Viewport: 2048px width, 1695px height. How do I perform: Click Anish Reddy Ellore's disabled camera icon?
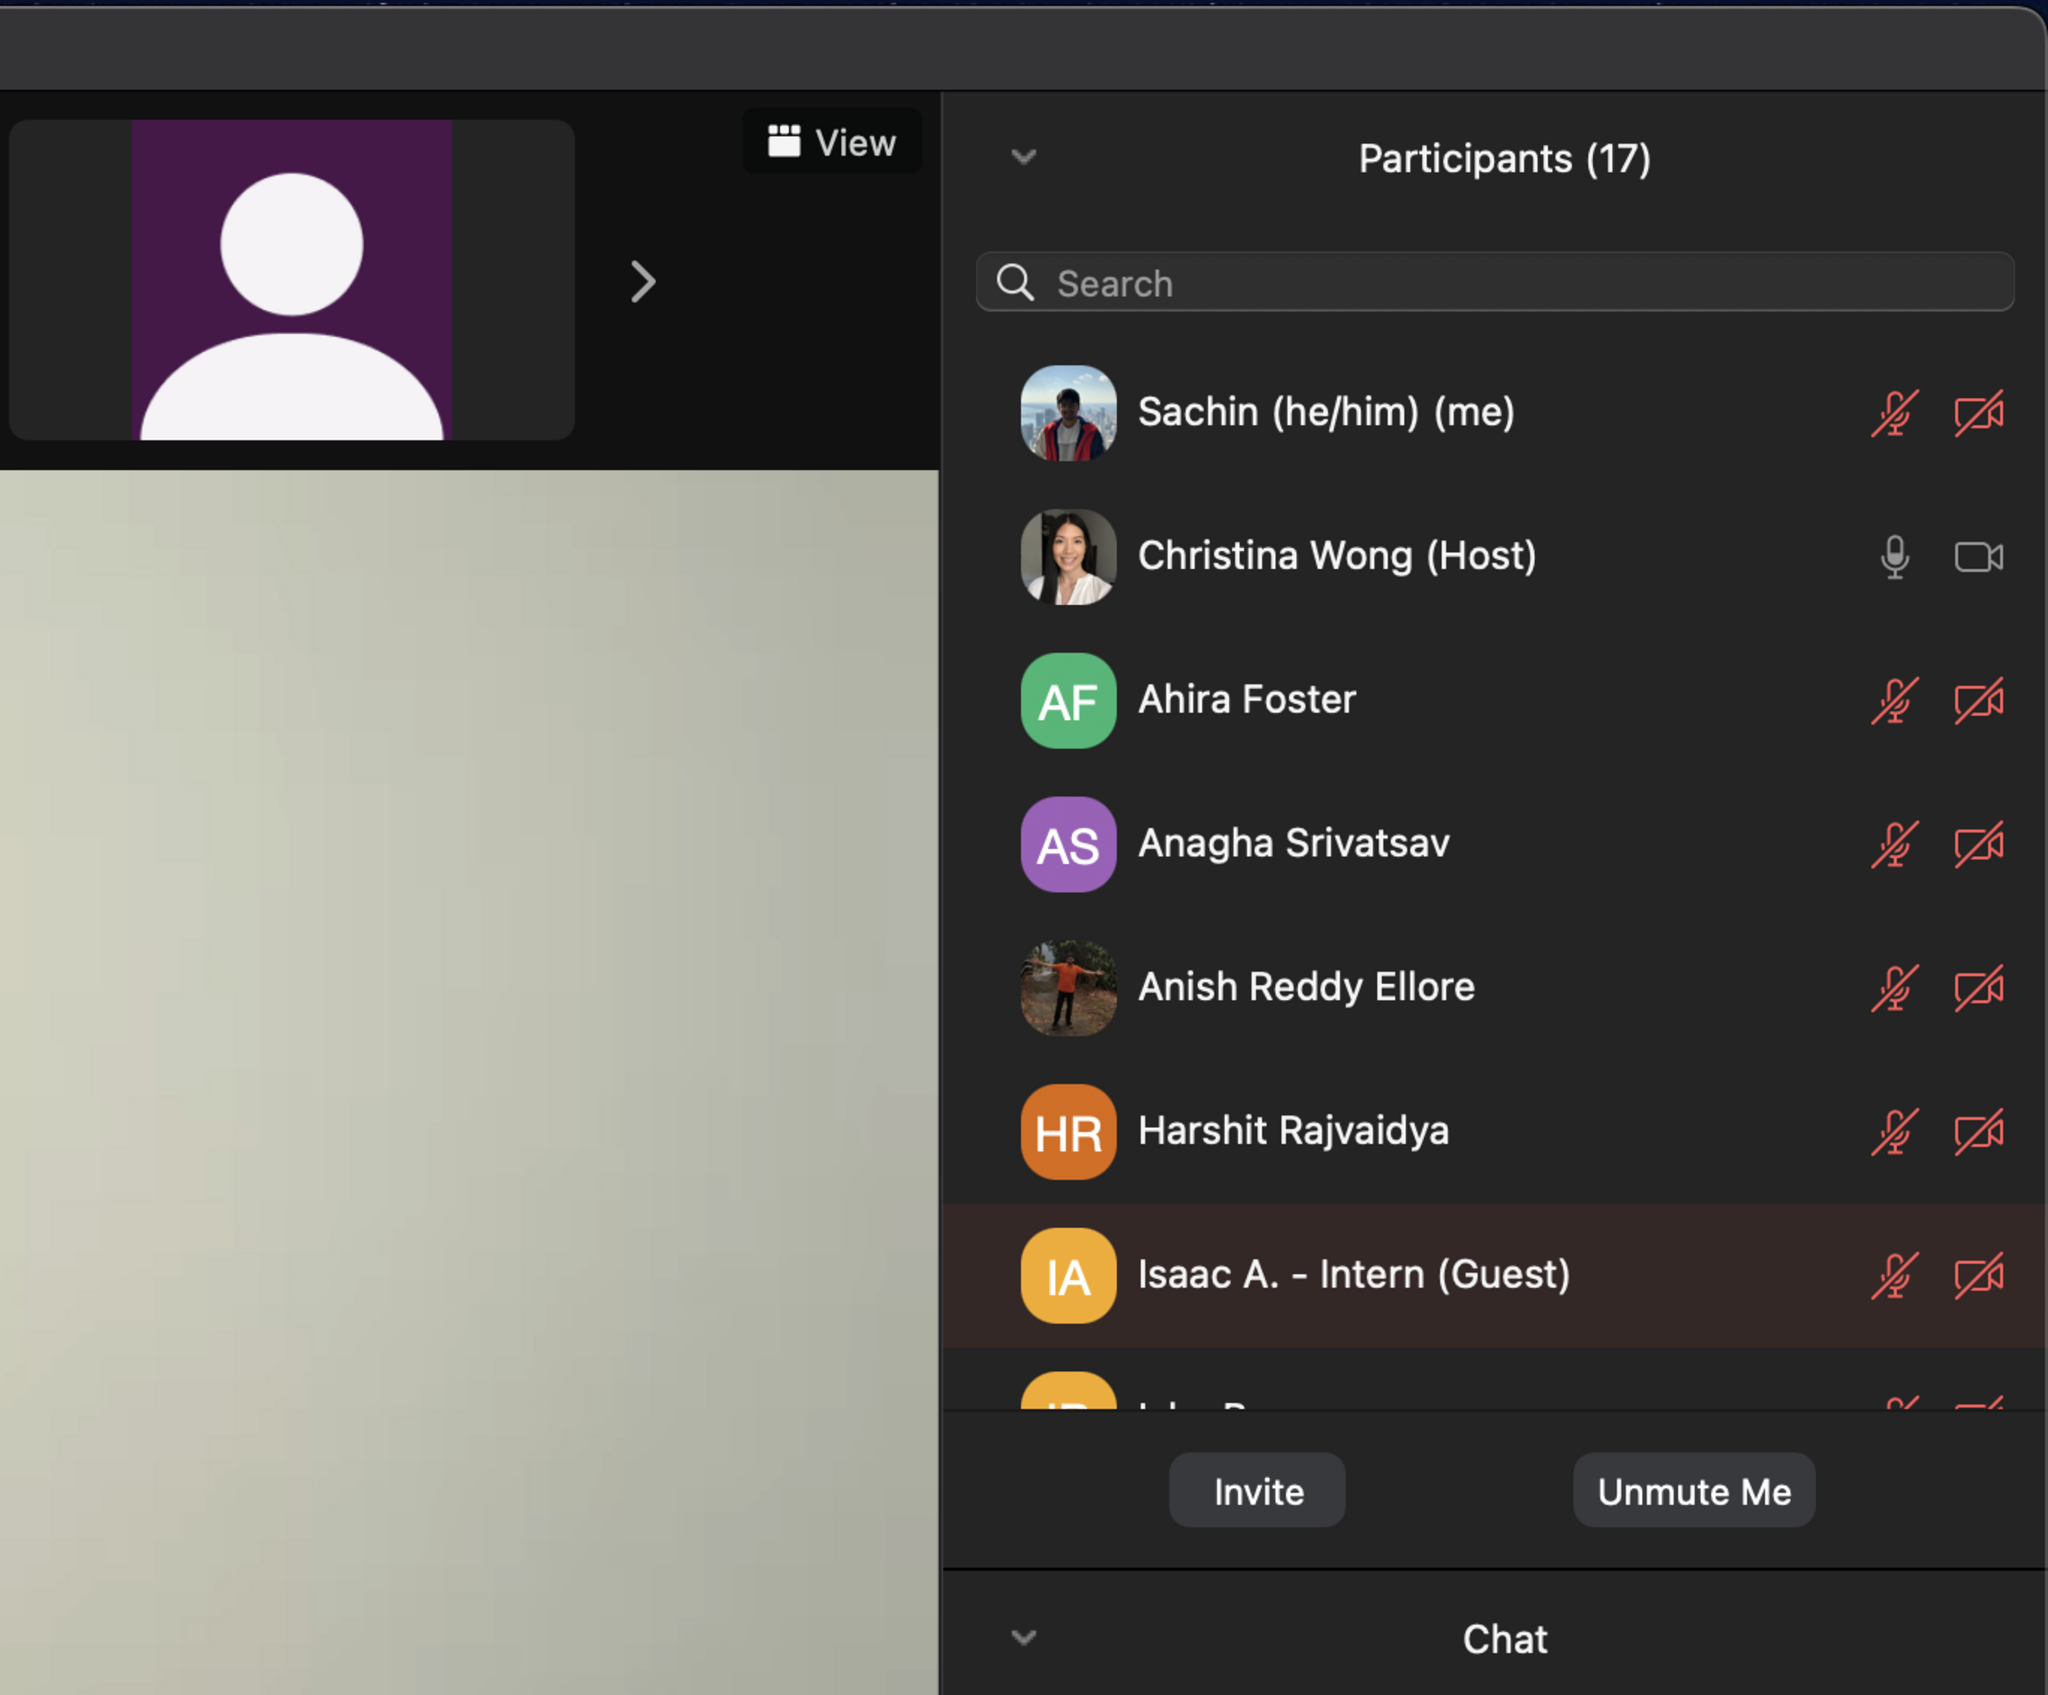(x=1978, y=989)
